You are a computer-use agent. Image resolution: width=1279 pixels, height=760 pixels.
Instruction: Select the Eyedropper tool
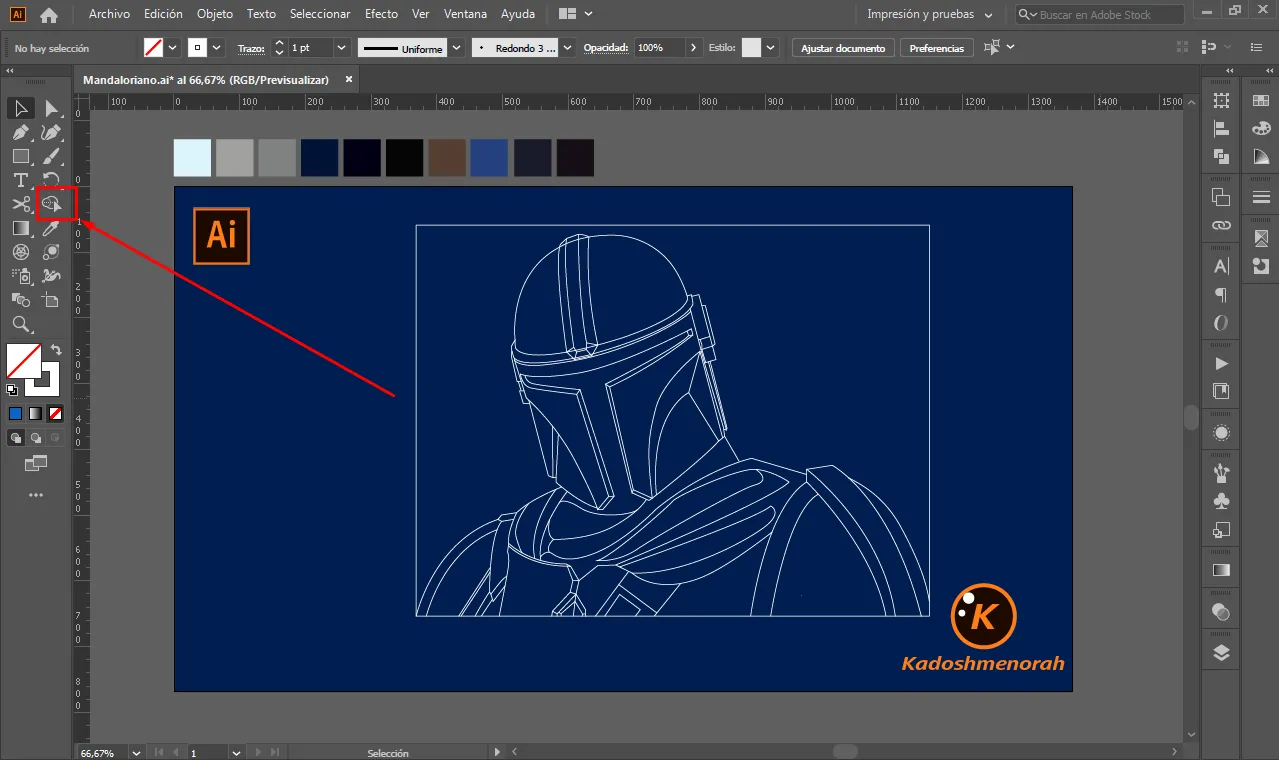51,228
